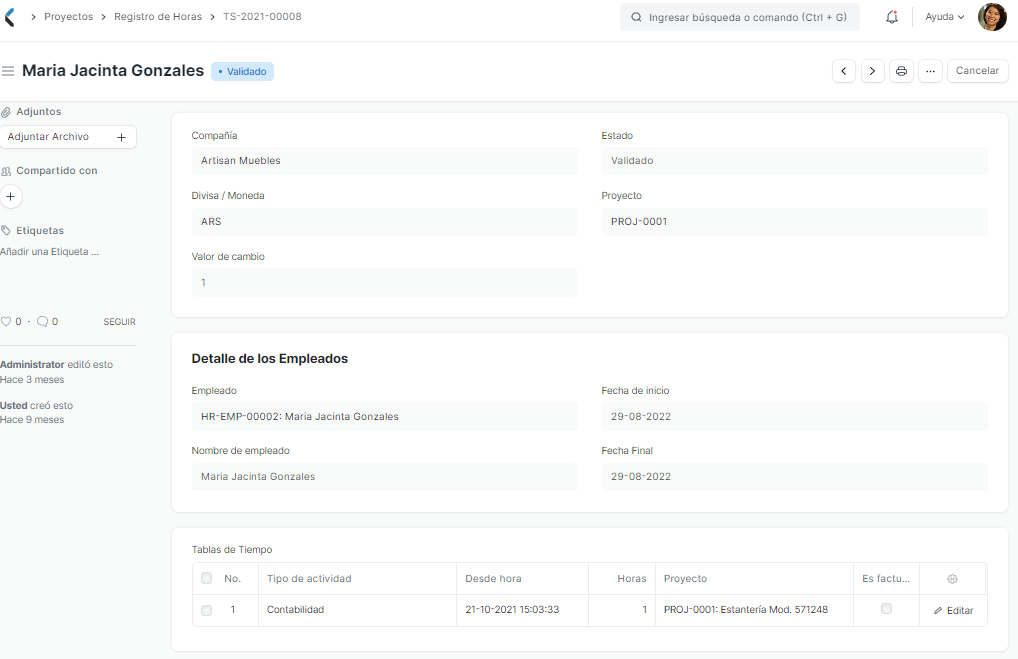Click the plus icon on Adjuntar Archivo
The height and width of the screenshot is (659, 1018).
click(121, 137)
